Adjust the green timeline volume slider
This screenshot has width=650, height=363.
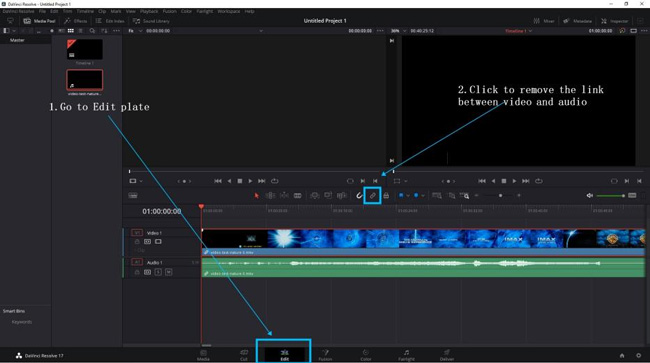pyautogui.click(x=610, y=196)
